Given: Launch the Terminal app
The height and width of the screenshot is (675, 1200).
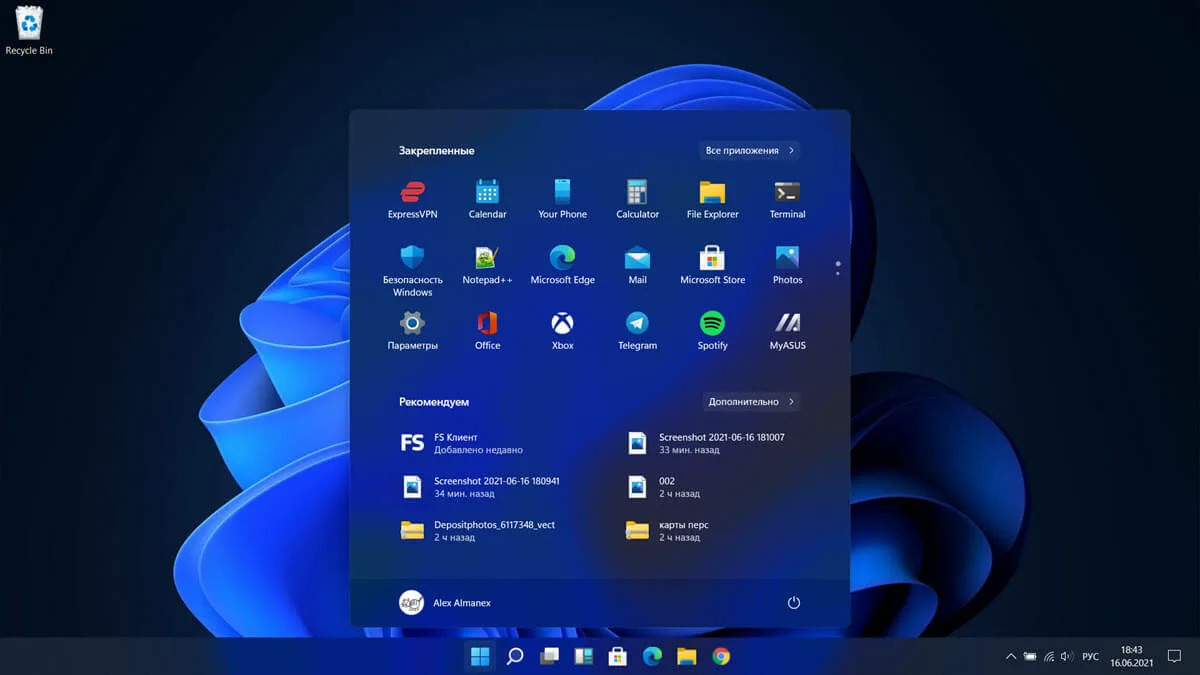Looking at the screenshot, I should coord(787,200).
